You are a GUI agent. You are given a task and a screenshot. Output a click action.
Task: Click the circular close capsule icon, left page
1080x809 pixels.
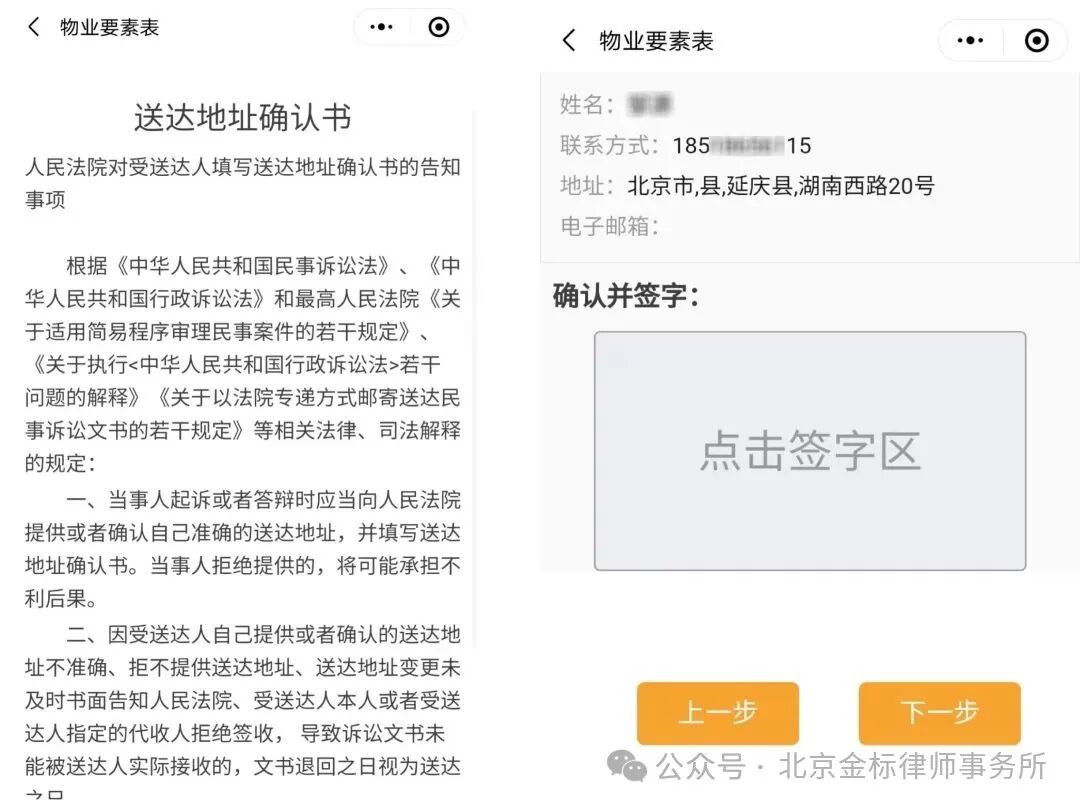[x=438, y=27]
